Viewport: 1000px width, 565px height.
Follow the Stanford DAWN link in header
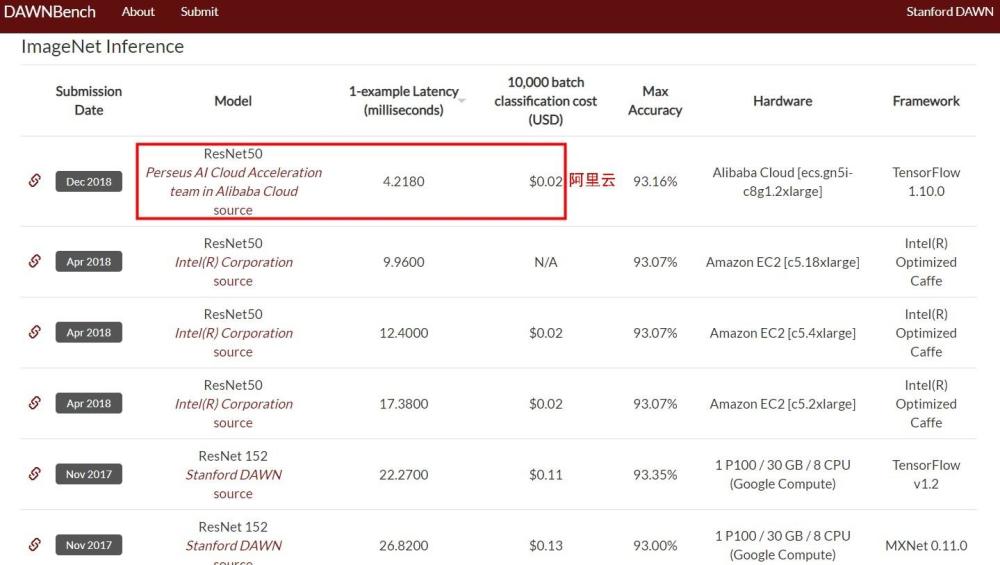949,11
